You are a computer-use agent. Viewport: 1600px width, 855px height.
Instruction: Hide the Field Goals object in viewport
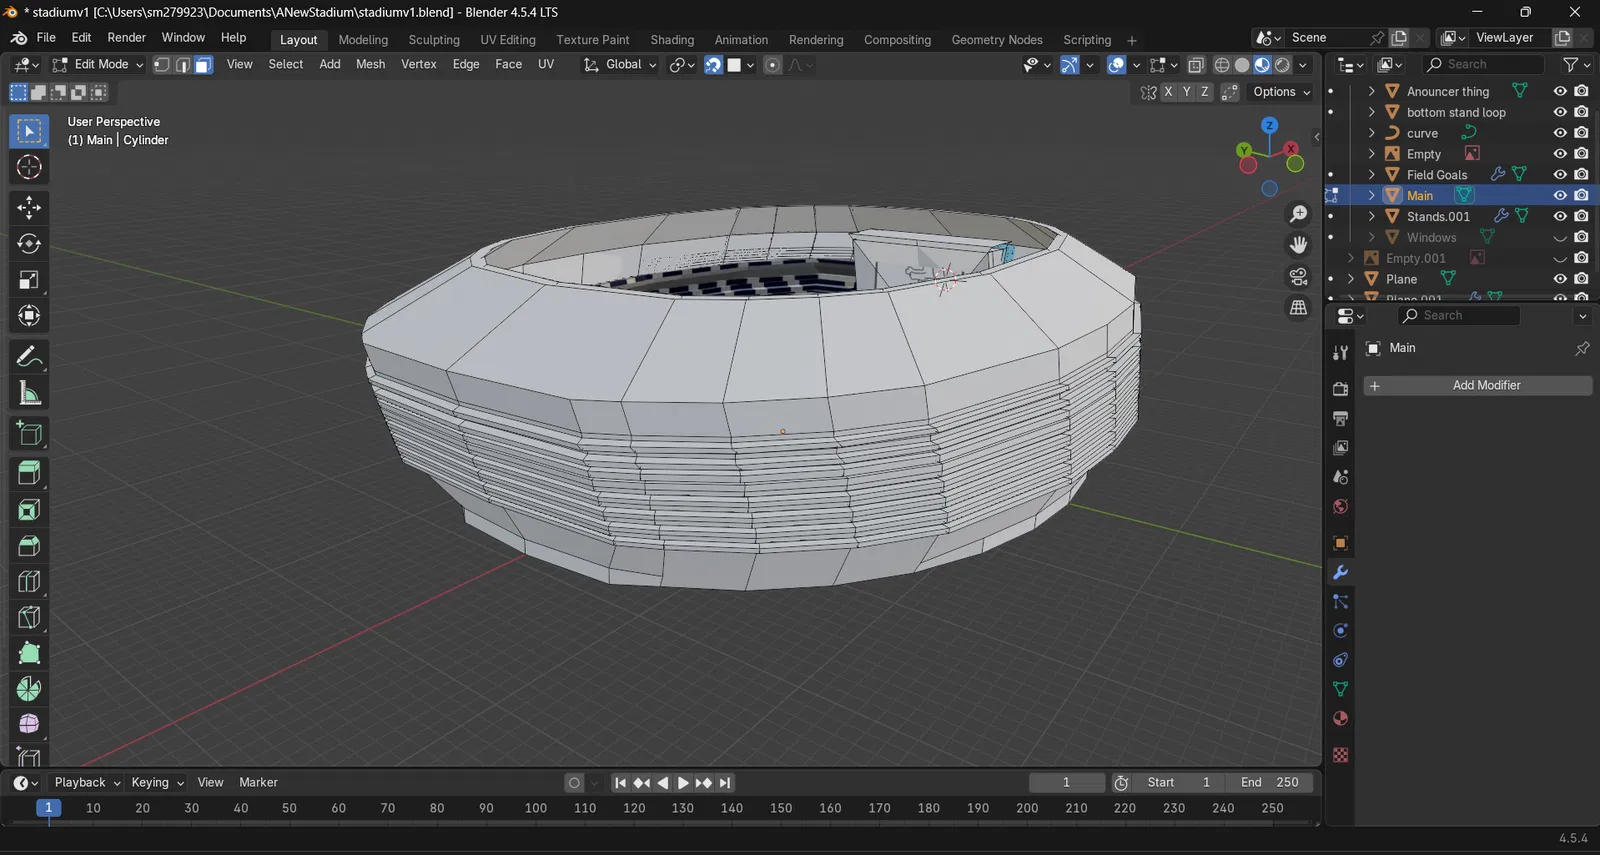point(1559,174)
